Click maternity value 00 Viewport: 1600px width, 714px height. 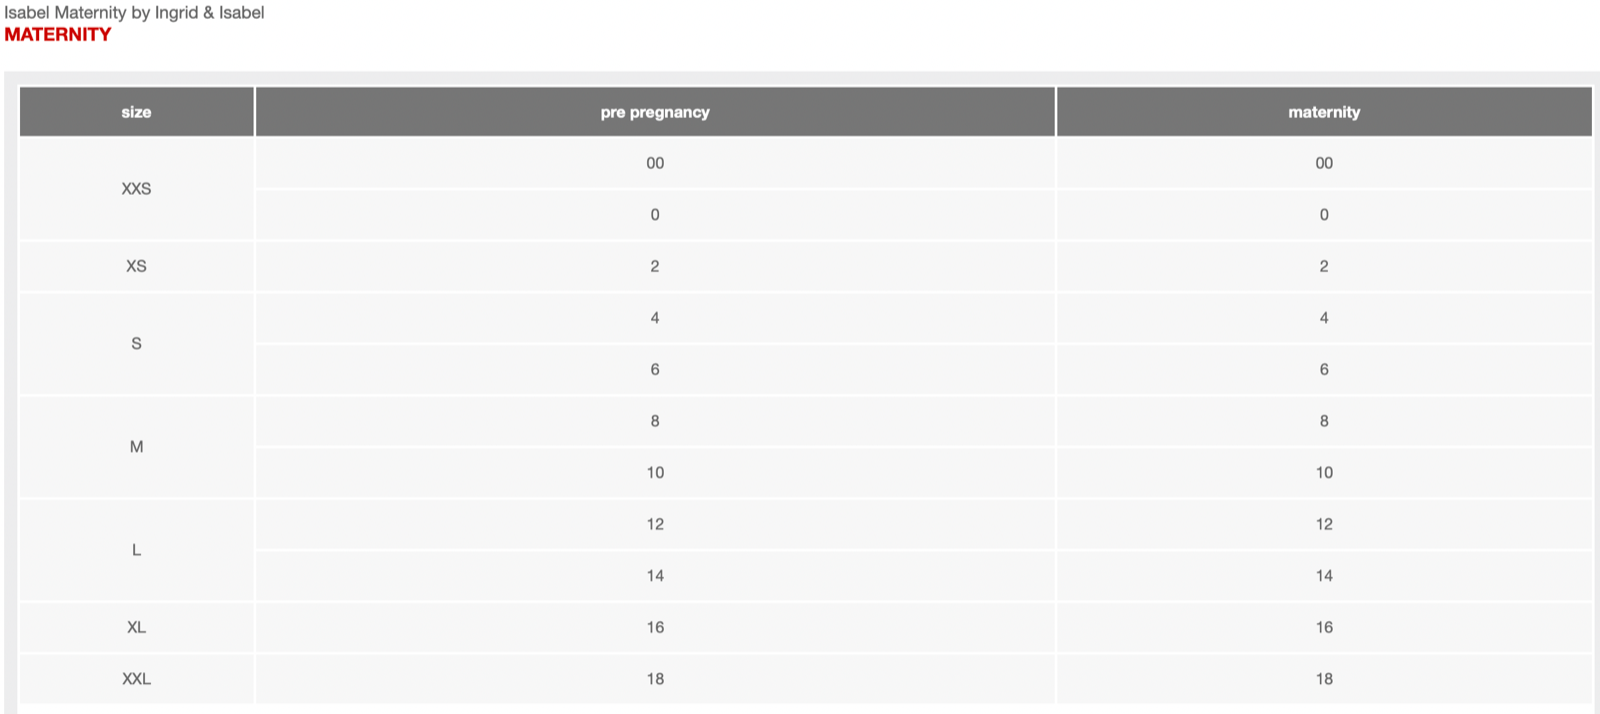[x=1324, y=163]
